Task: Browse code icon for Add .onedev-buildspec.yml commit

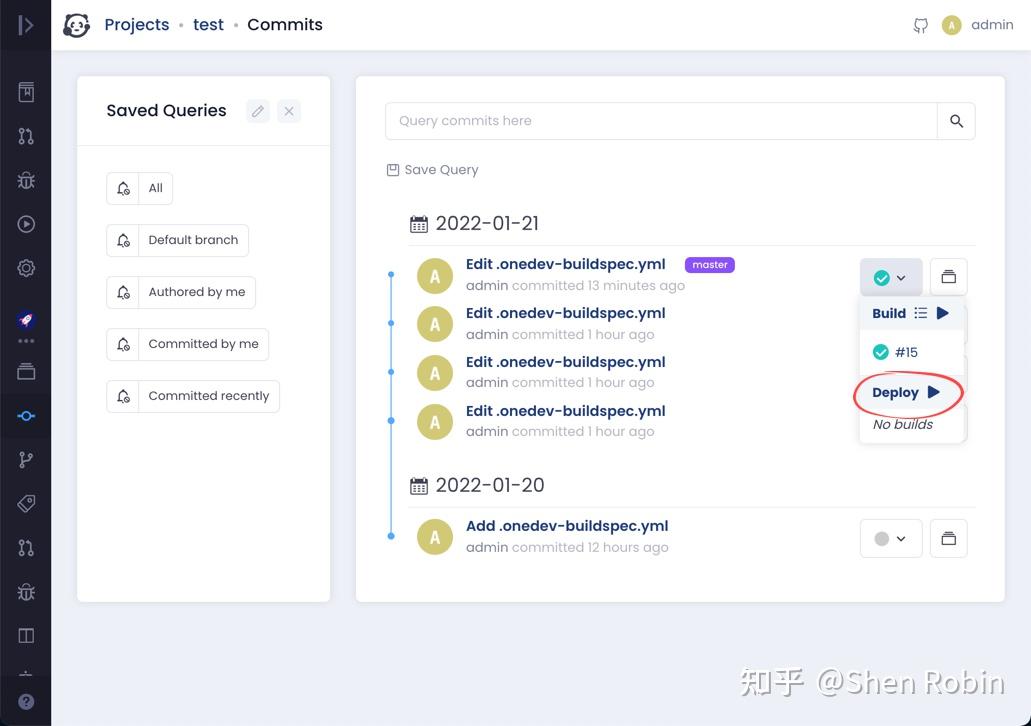Action: 948,539
